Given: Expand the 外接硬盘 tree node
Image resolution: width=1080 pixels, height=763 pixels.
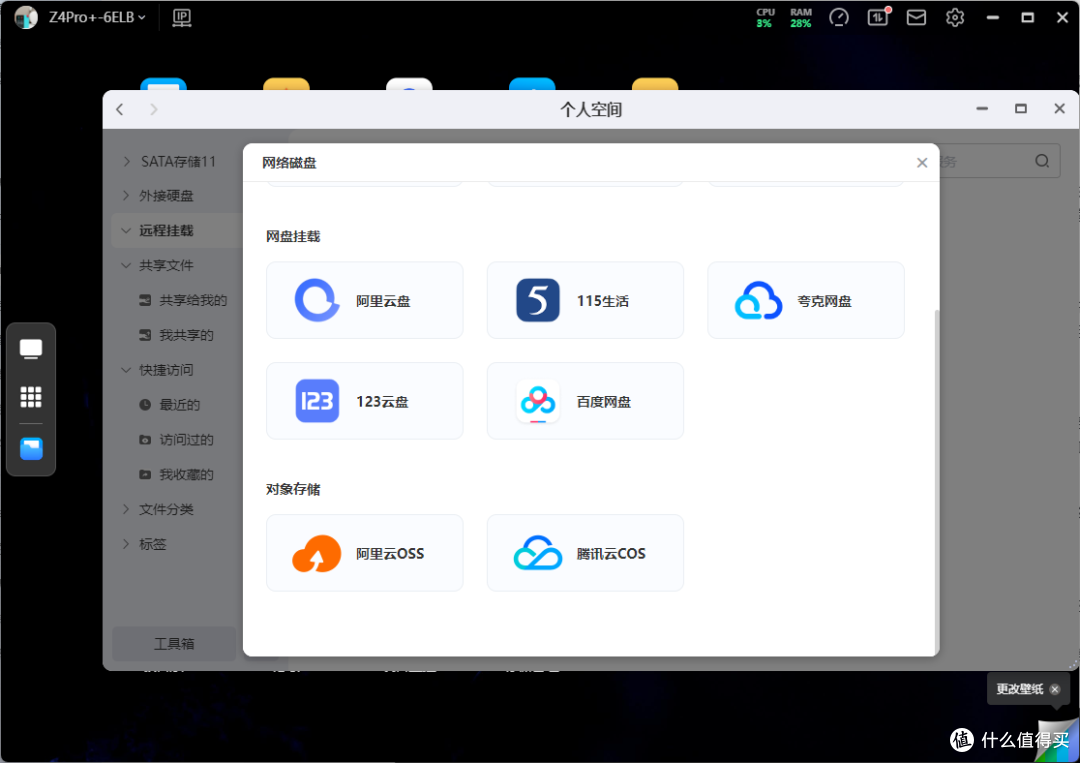Looking at the screenshot, I should (x=126, y=196).
